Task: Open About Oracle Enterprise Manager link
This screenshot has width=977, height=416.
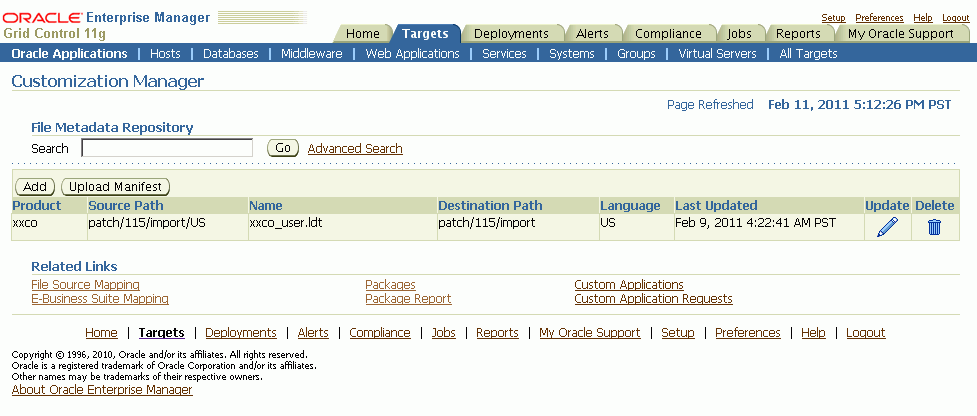Action: 102,390
